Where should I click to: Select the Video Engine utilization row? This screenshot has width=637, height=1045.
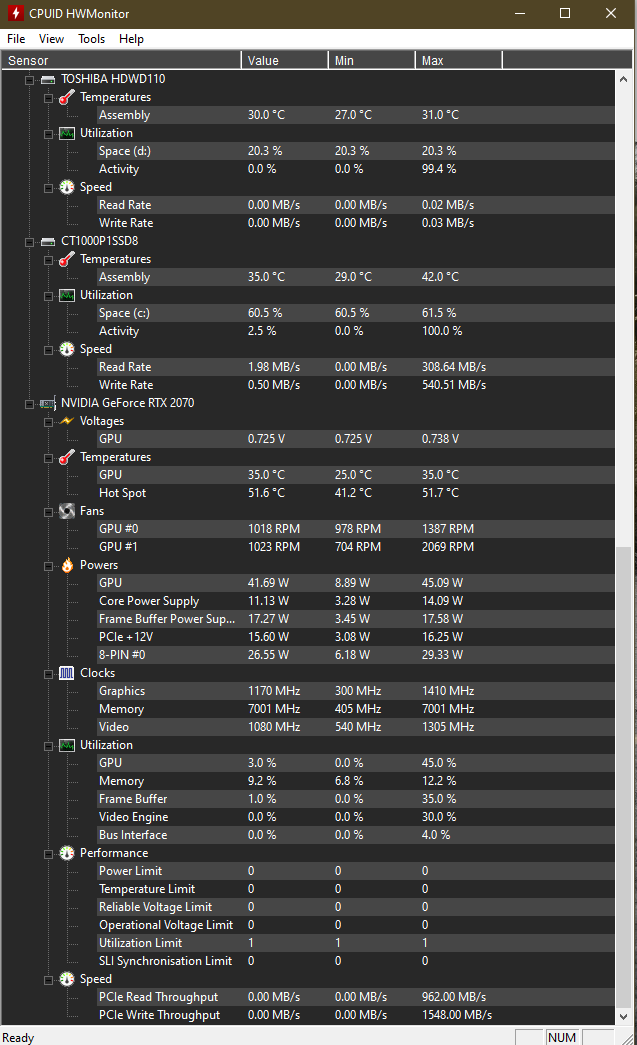point(356,817)
